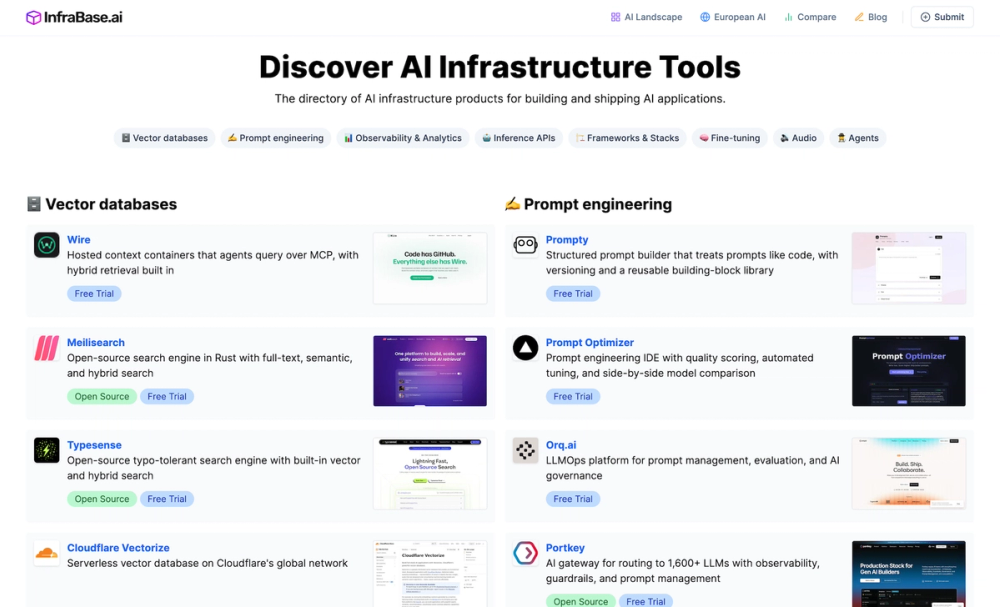The height and width of the screenshot is (607, 1000).
Task: Select the Audio category chip
Action: 798,138
